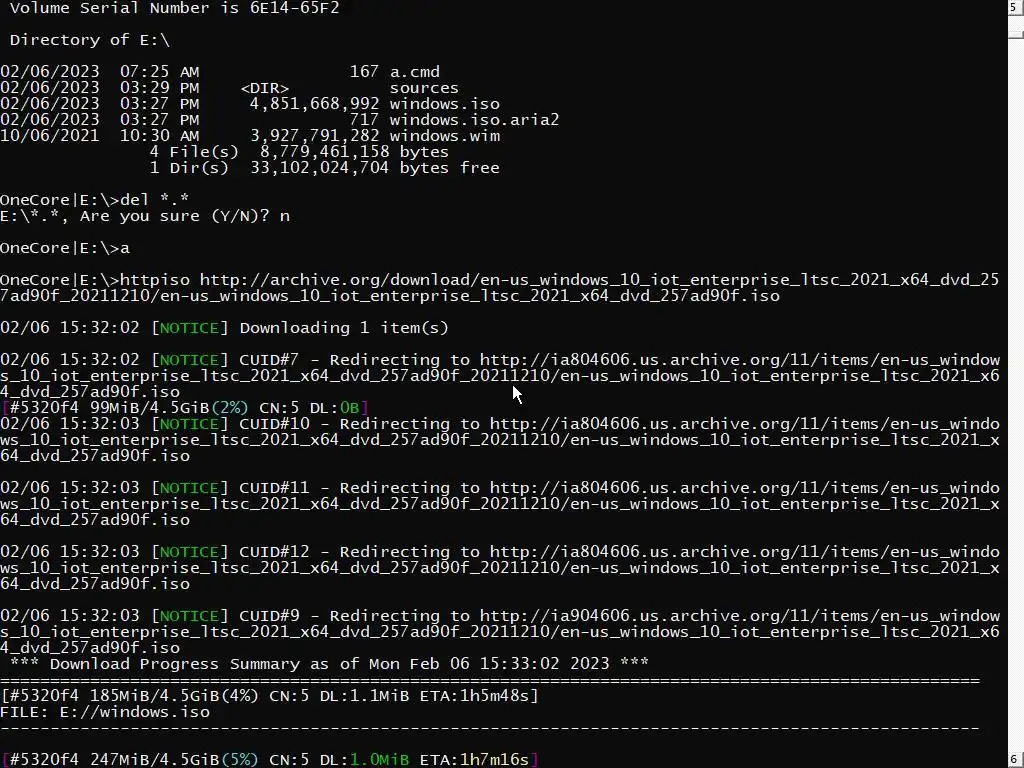Click the '8,779,461,158 bytes' total
This screenshot has width=1024, height=768.
pyautogui.click(x=354, y=152)
